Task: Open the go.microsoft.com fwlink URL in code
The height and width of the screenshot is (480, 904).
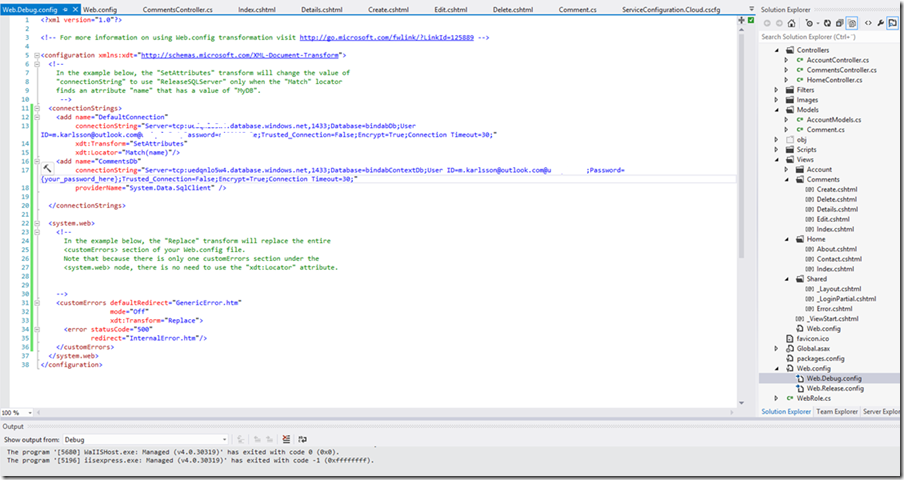Action: coord(386,37)
